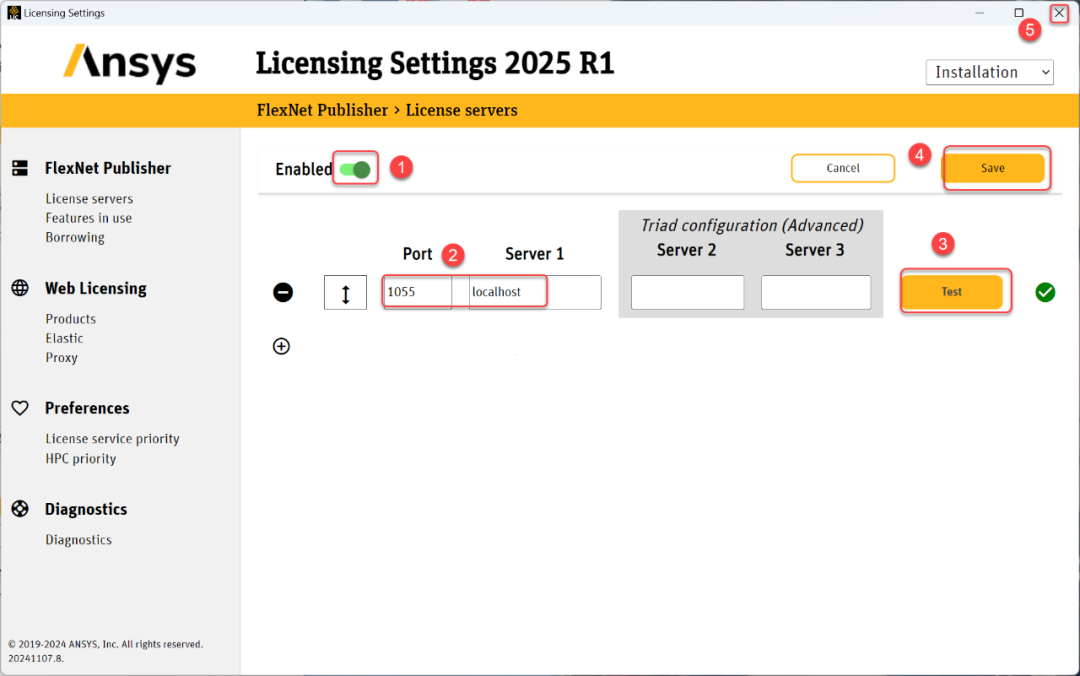Click the 'Triad configuration (Advanced)' label
1080x676 pixels.
(752, 225)
